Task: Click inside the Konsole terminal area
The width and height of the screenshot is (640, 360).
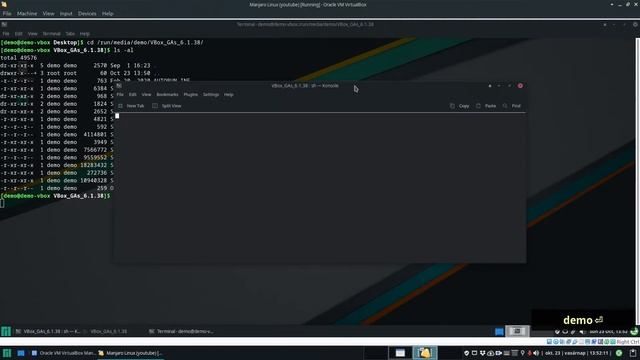Action: (x=320, y=188)
